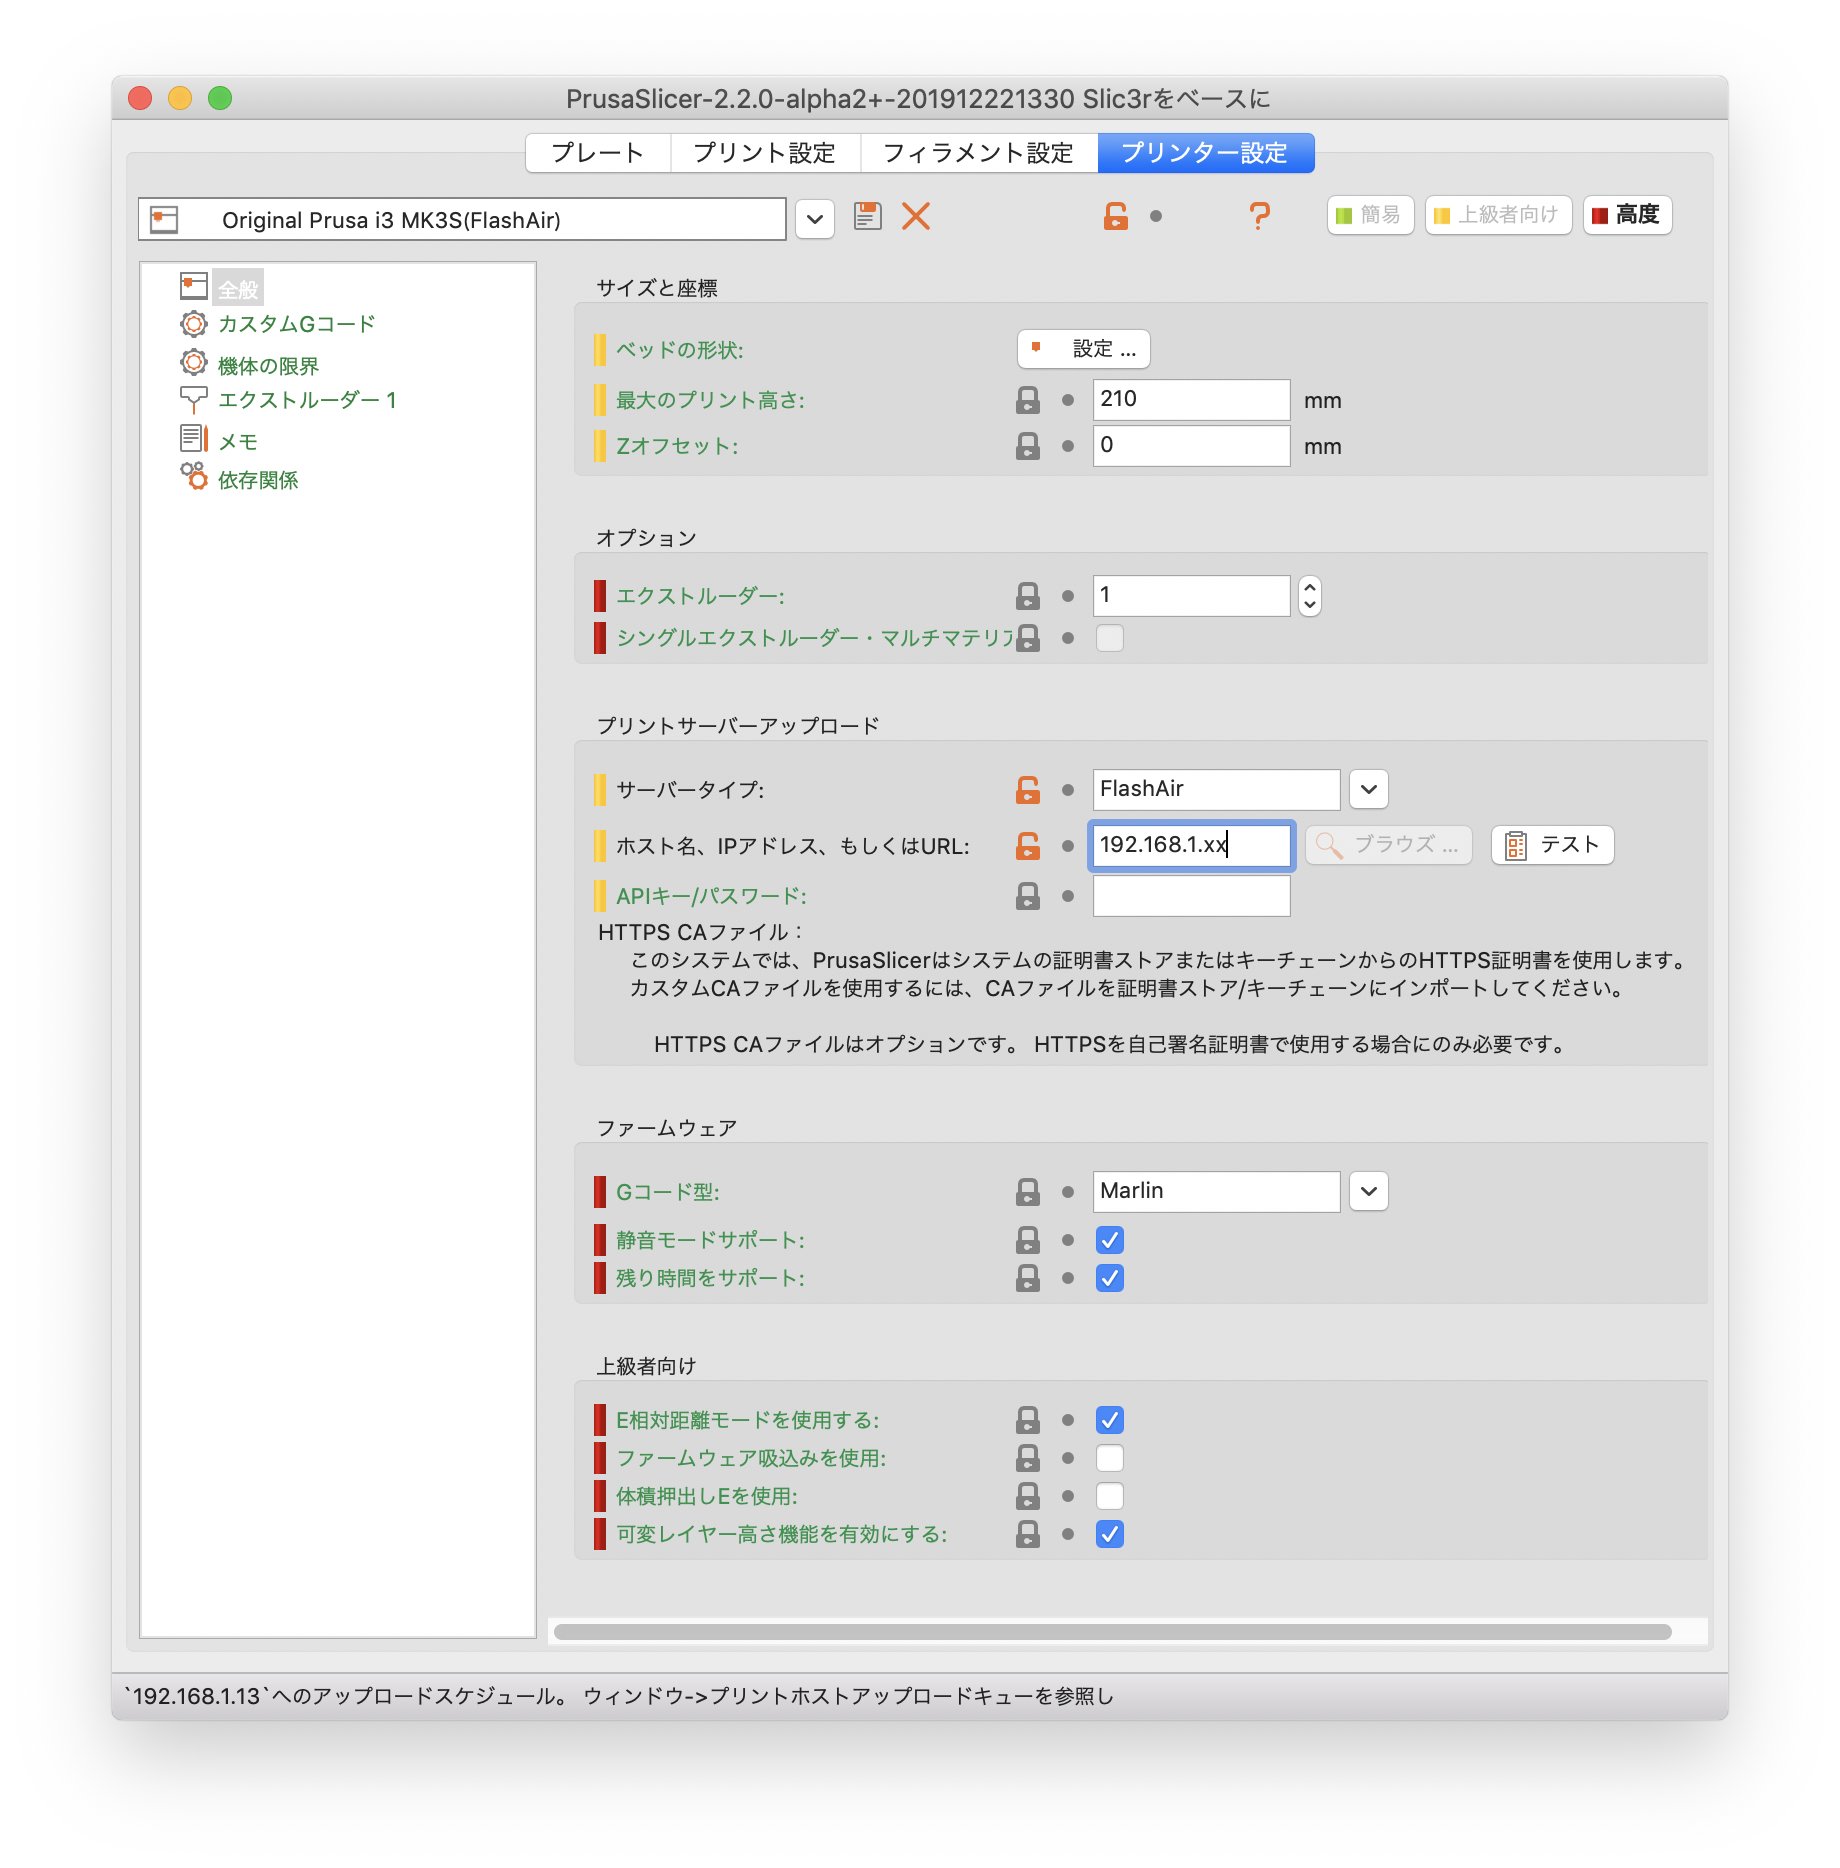Click the reset dot next to 最大のプリント高さ
This screenshot has width=1840, height=1868.
[1068, 400]
